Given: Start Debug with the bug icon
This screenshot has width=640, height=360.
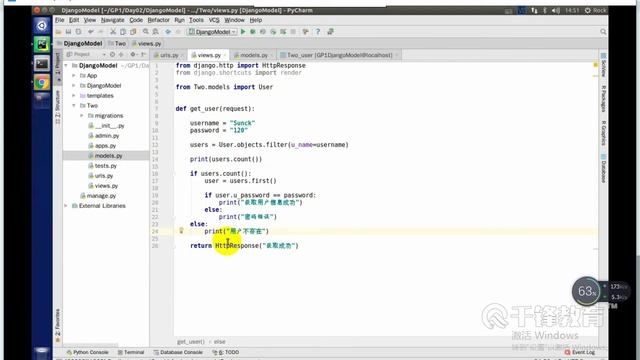Looking at the screenshot, I should click(x=253, y=32).
